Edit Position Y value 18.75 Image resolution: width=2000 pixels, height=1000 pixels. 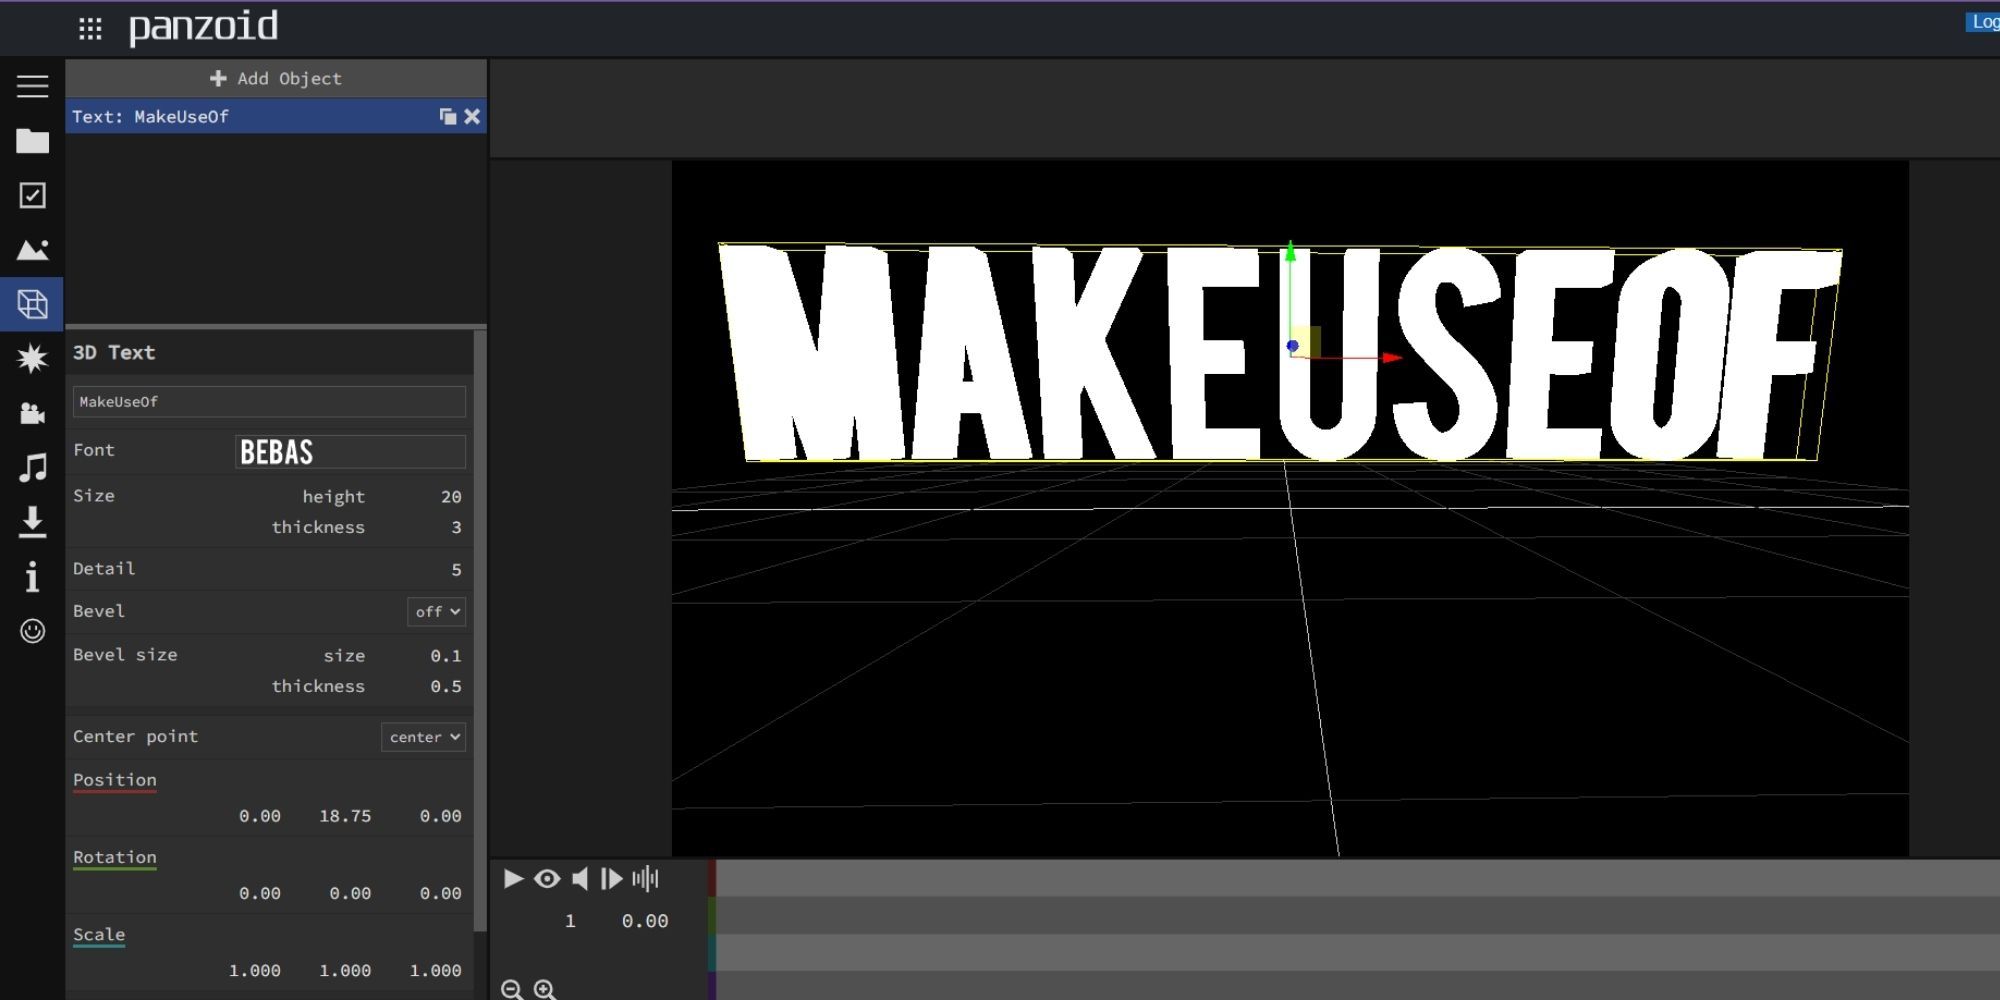tap(345, 816)
